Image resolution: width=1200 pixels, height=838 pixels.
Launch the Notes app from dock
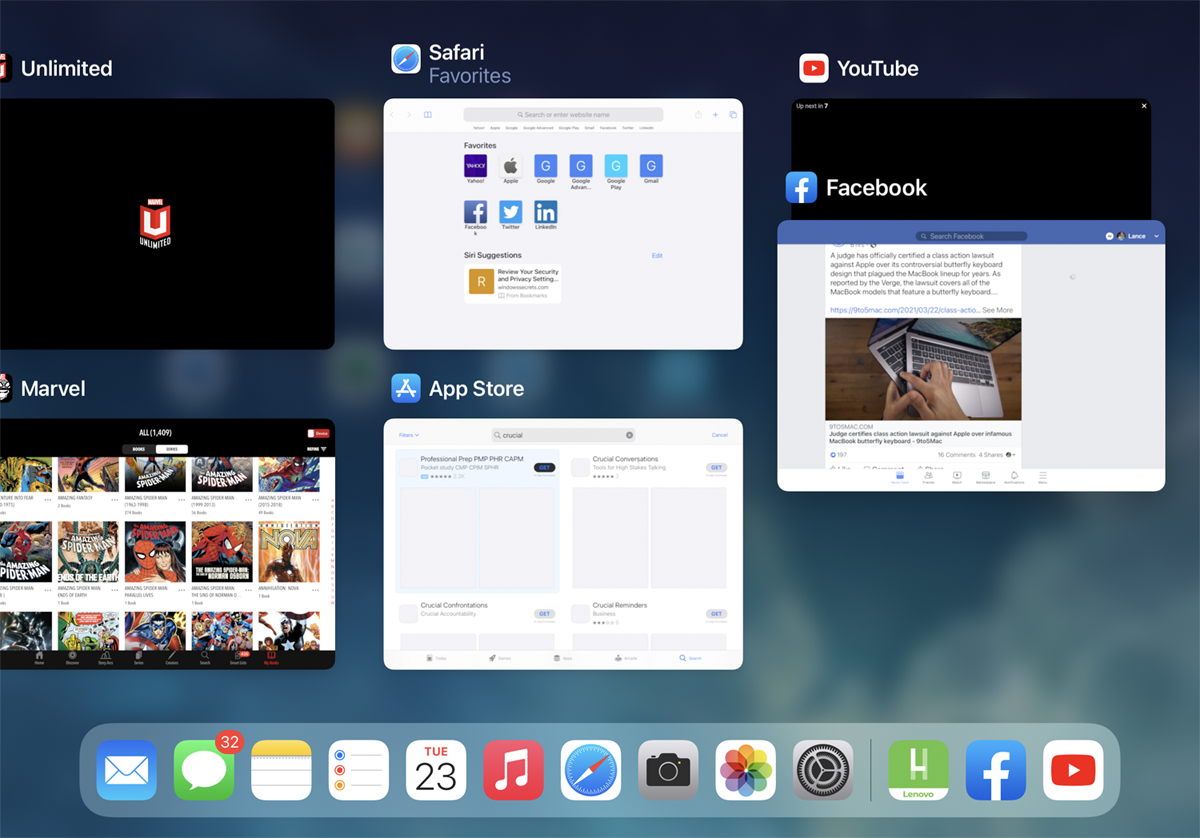pos(281,770)
